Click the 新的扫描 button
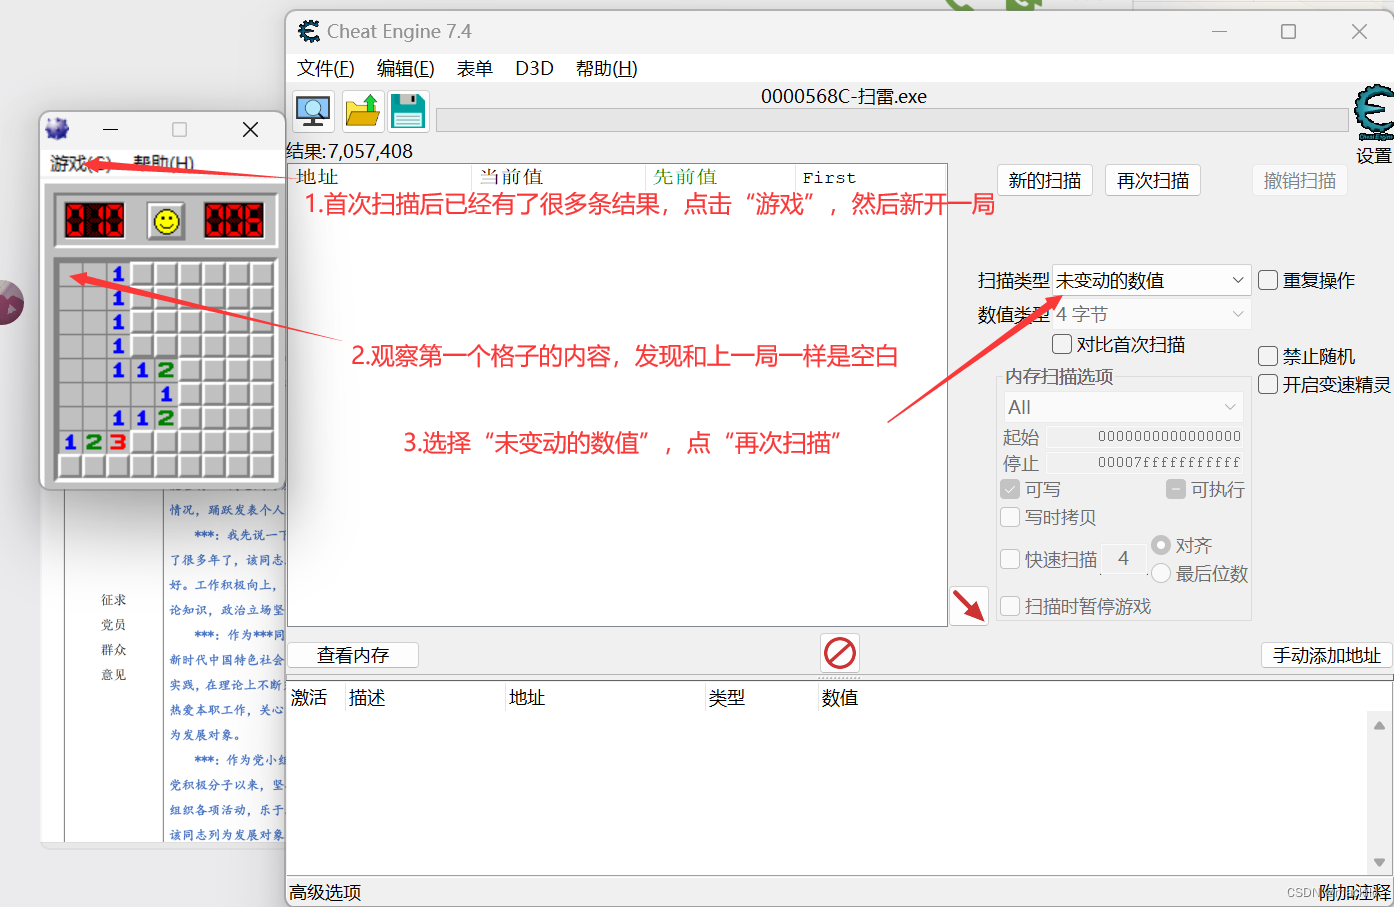Viewport: 1394px width, 907px height. coord(1045,180)
